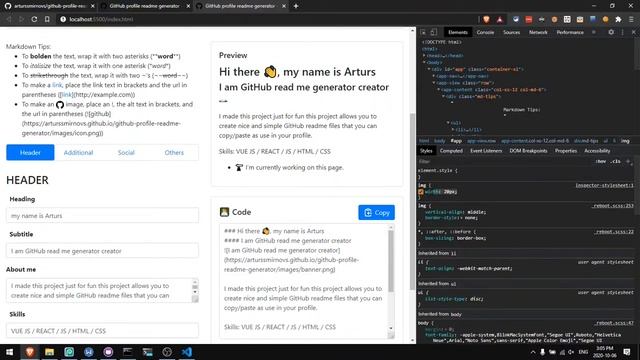Screen dimensions: 640x360
Task: Switch to the Console tab in DevTools
Action: pos(485,32)
